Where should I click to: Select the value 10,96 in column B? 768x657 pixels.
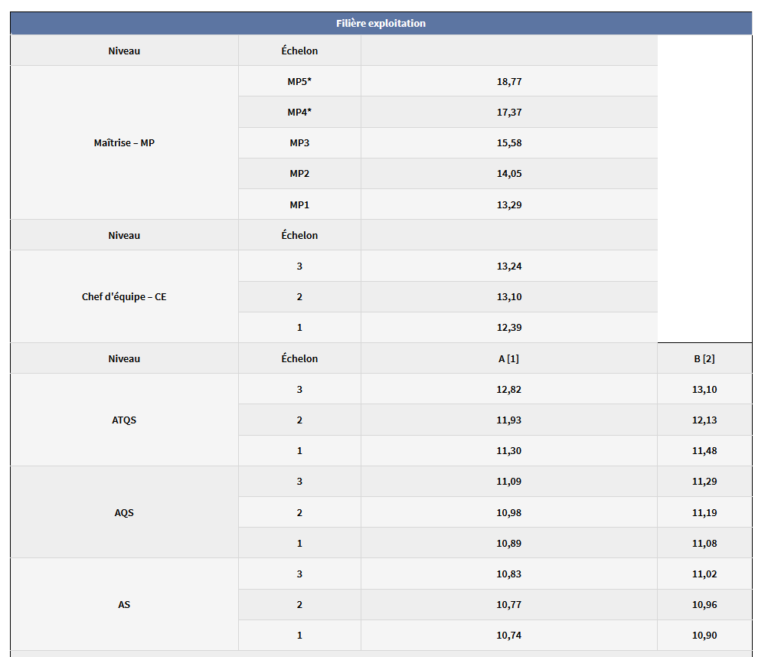pos(704,604)
